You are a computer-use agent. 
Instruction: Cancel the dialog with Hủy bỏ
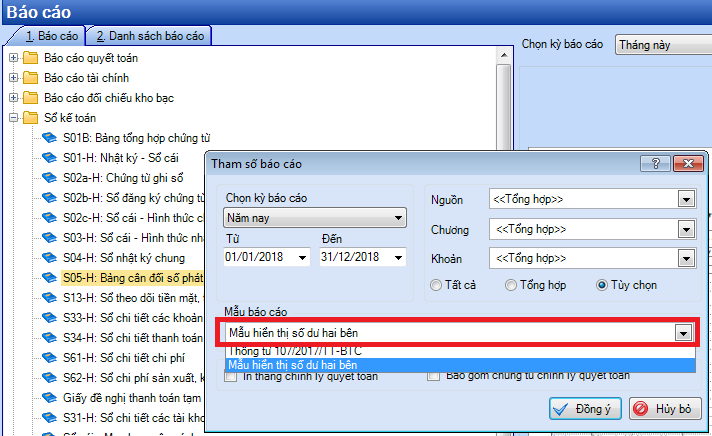[x=660, y=409]
